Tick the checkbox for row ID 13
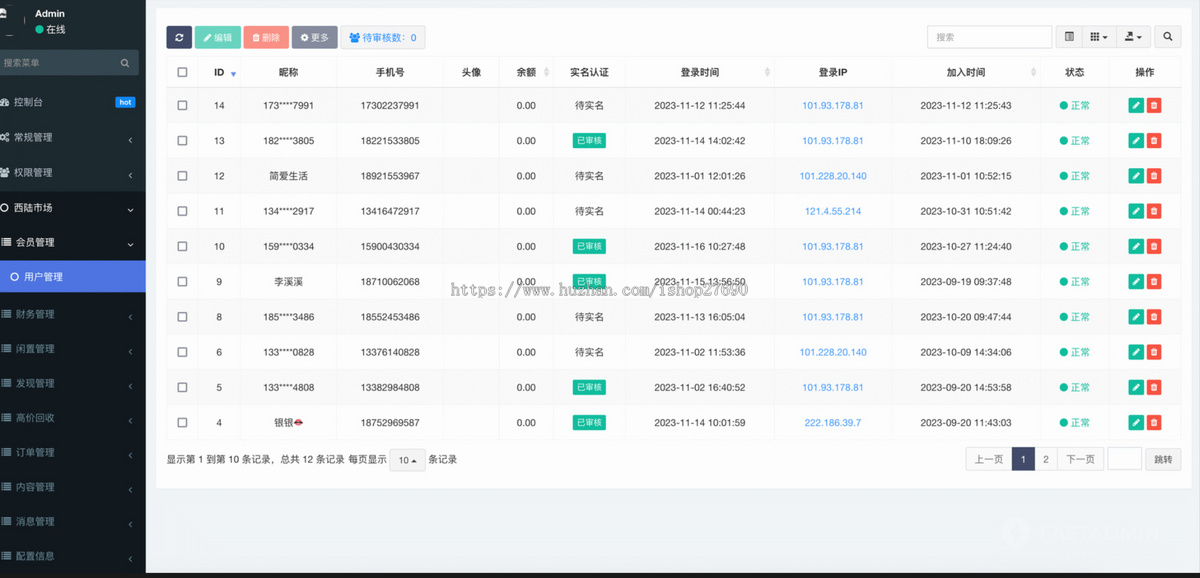The height and width of the screenshot is (578, 1200). [x=182, y=141]
